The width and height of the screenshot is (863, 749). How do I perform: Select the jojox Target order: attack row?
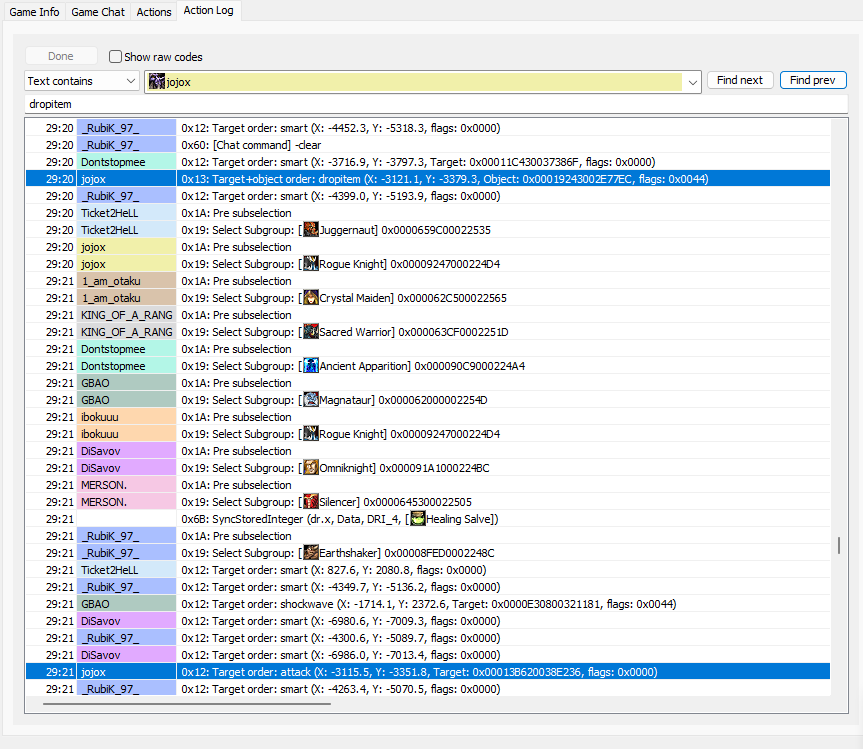428,672
